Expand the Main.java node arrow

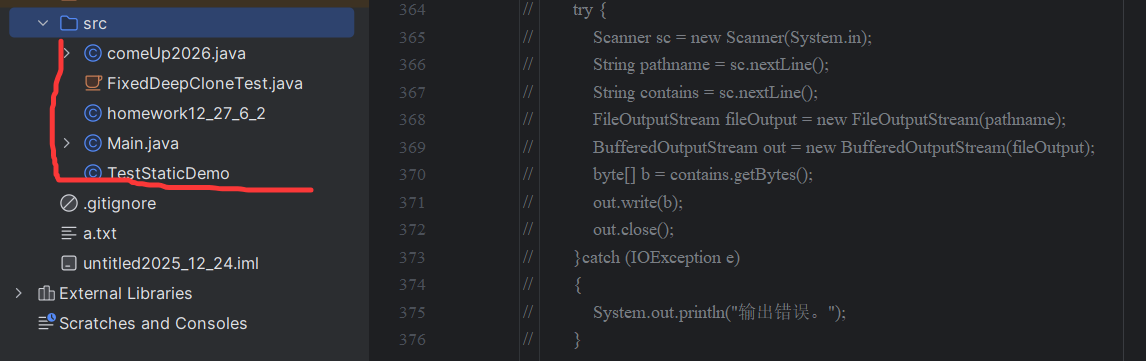[x=67, y=143]
